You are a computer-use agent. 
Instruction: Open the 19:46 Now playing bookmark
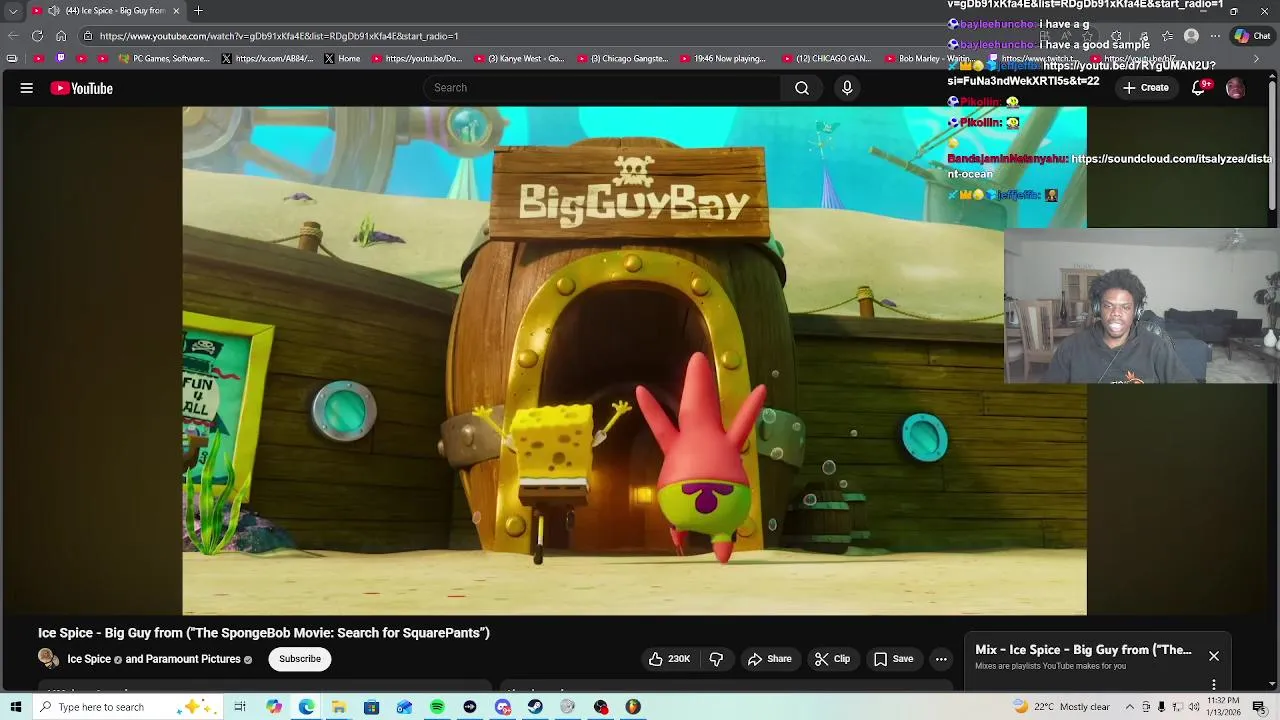pyautogui.click(x=723, y=59)
